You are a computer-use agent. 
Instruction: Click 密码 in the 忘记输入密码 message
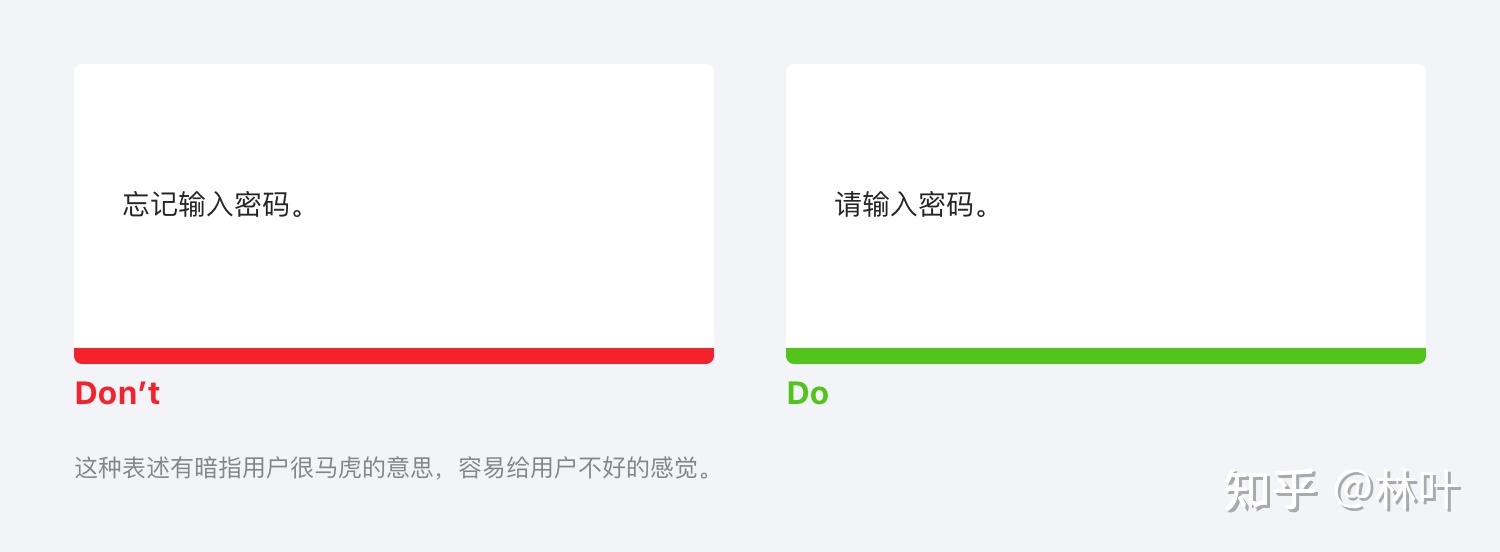pyautogui.click(x=262, y=205)
